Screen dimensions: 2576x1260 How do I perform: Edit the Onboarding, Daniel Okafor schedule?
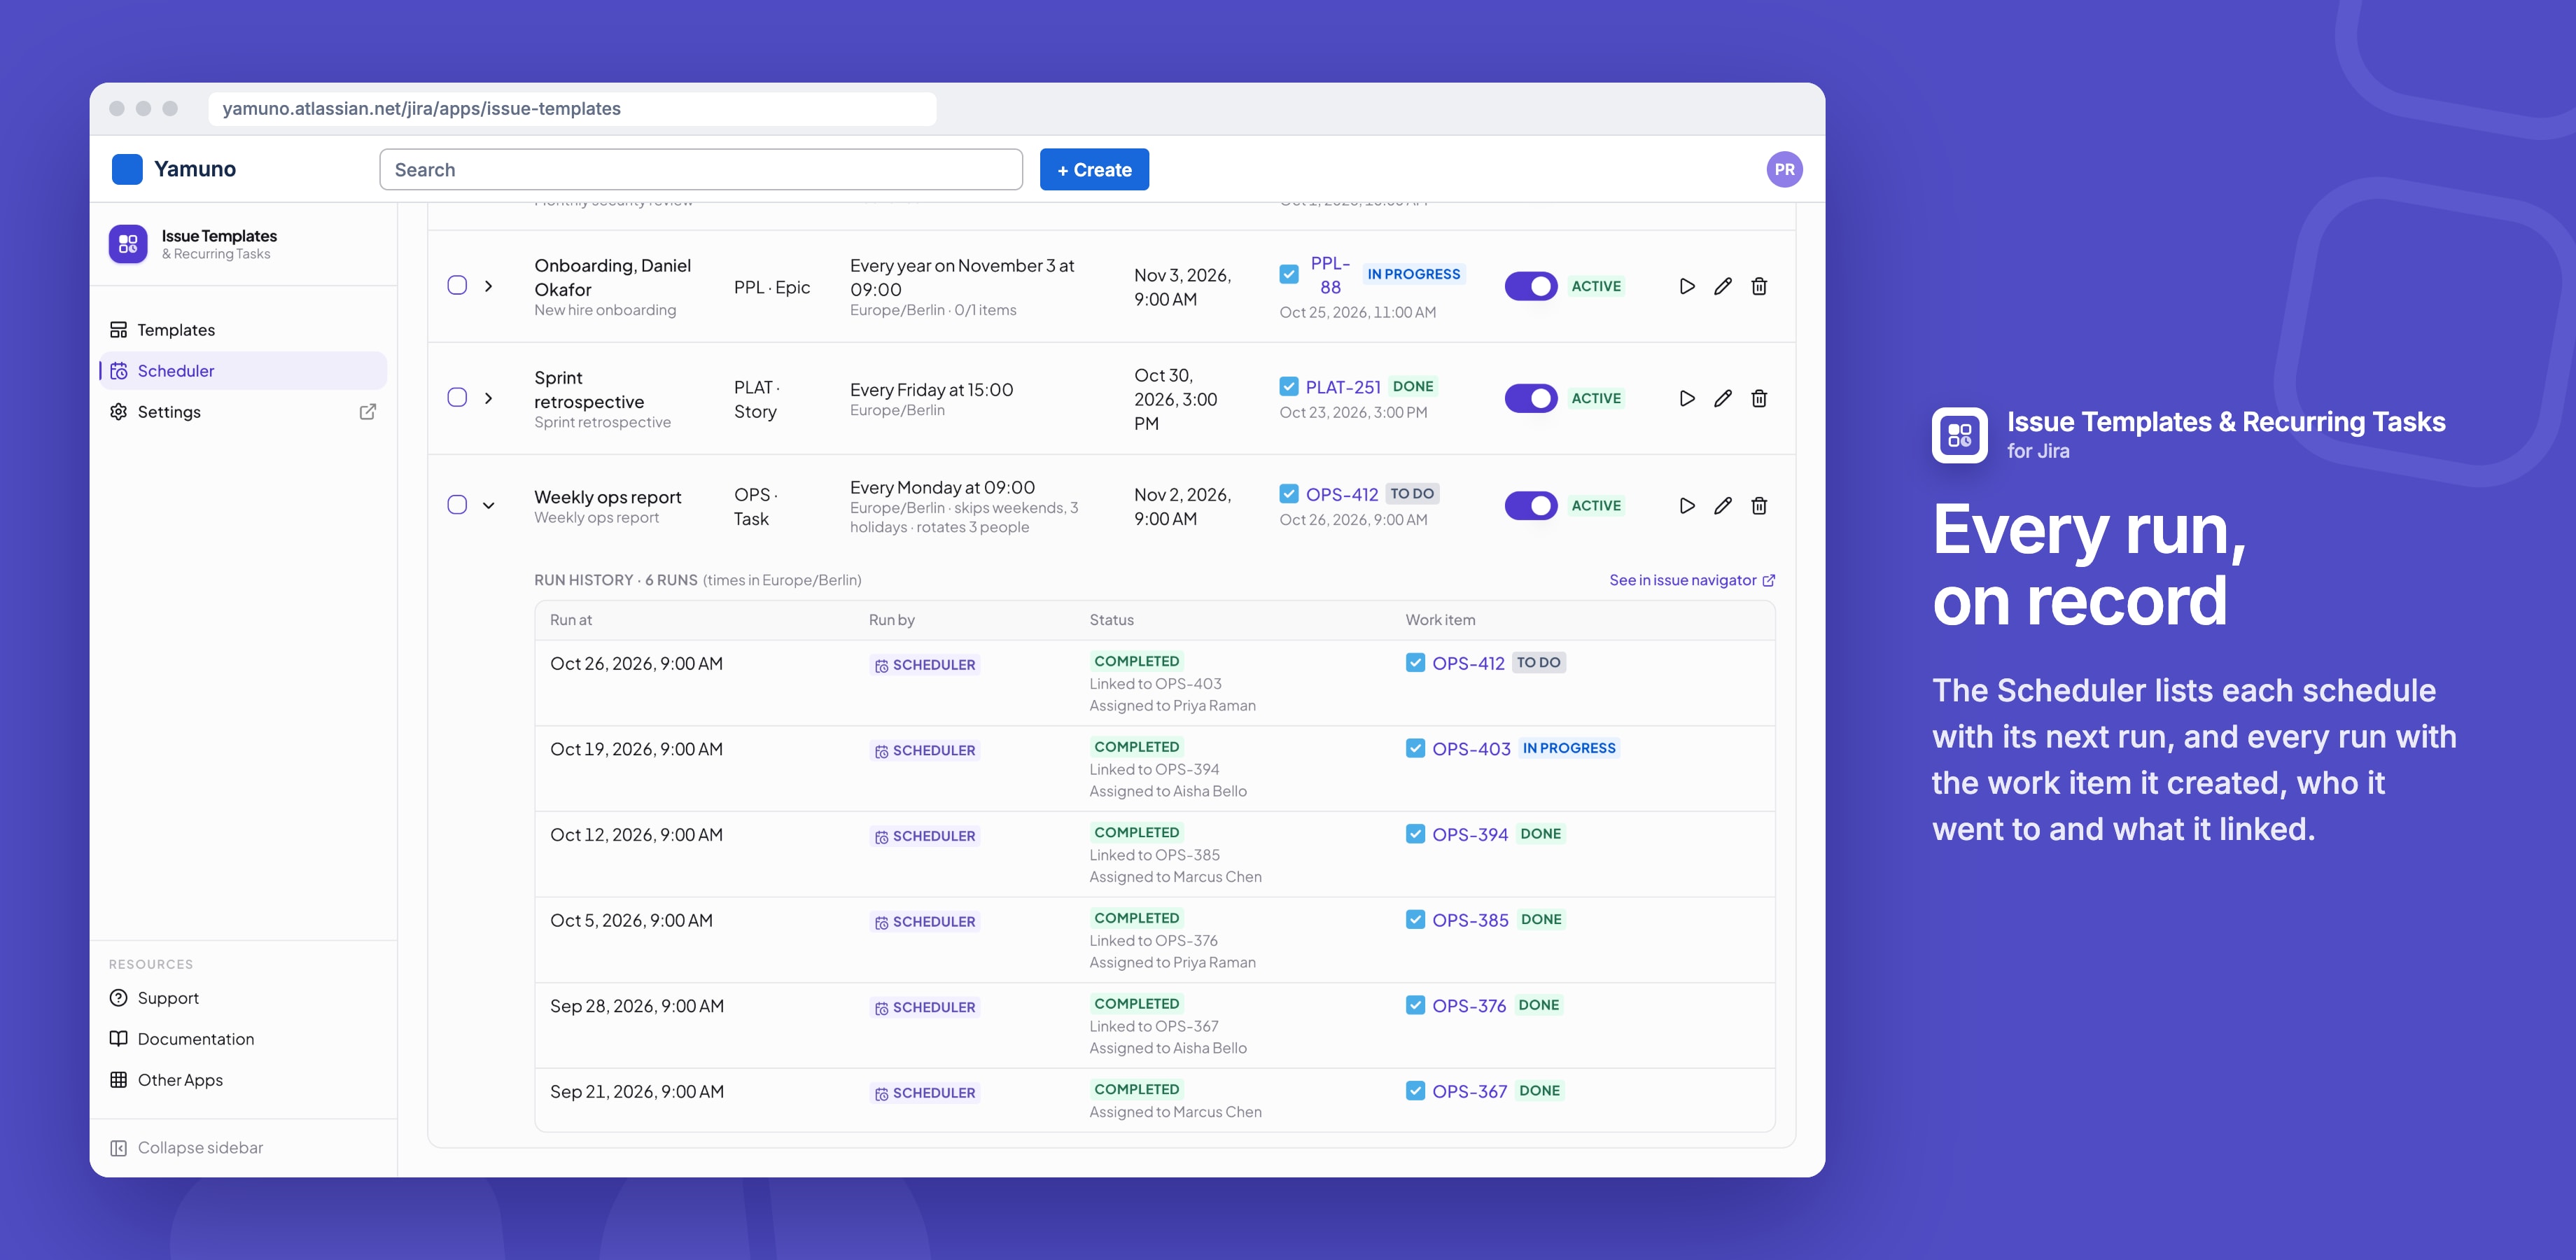[x=1723, y=286]
